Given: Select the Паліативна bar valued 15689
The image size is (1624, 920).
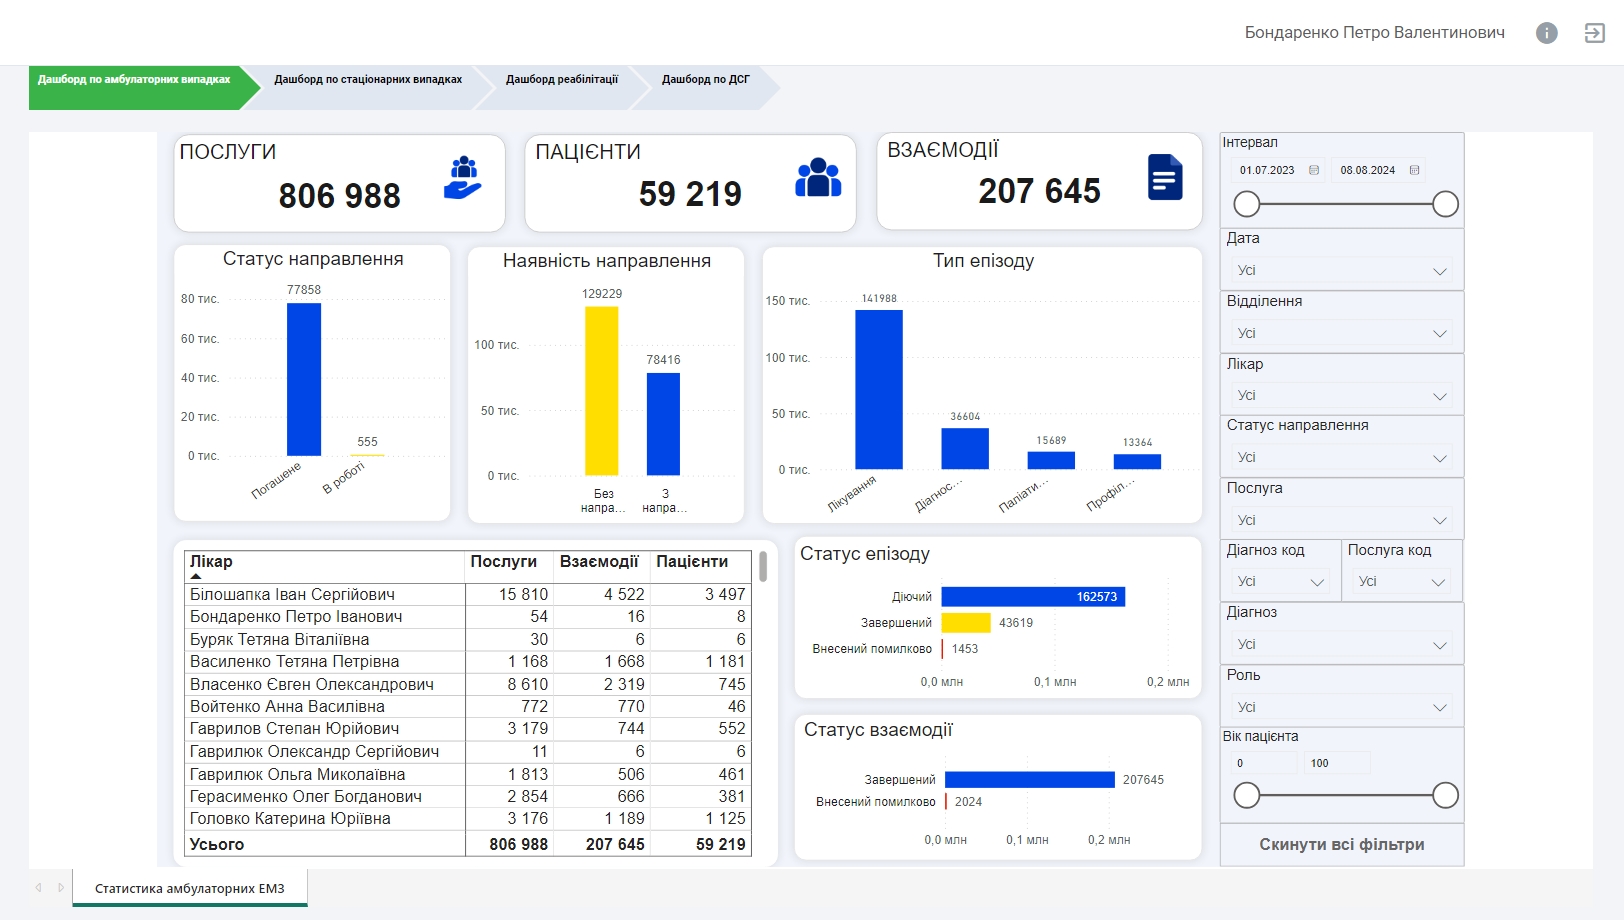Looking at the screenshot, I should 1051,460.
